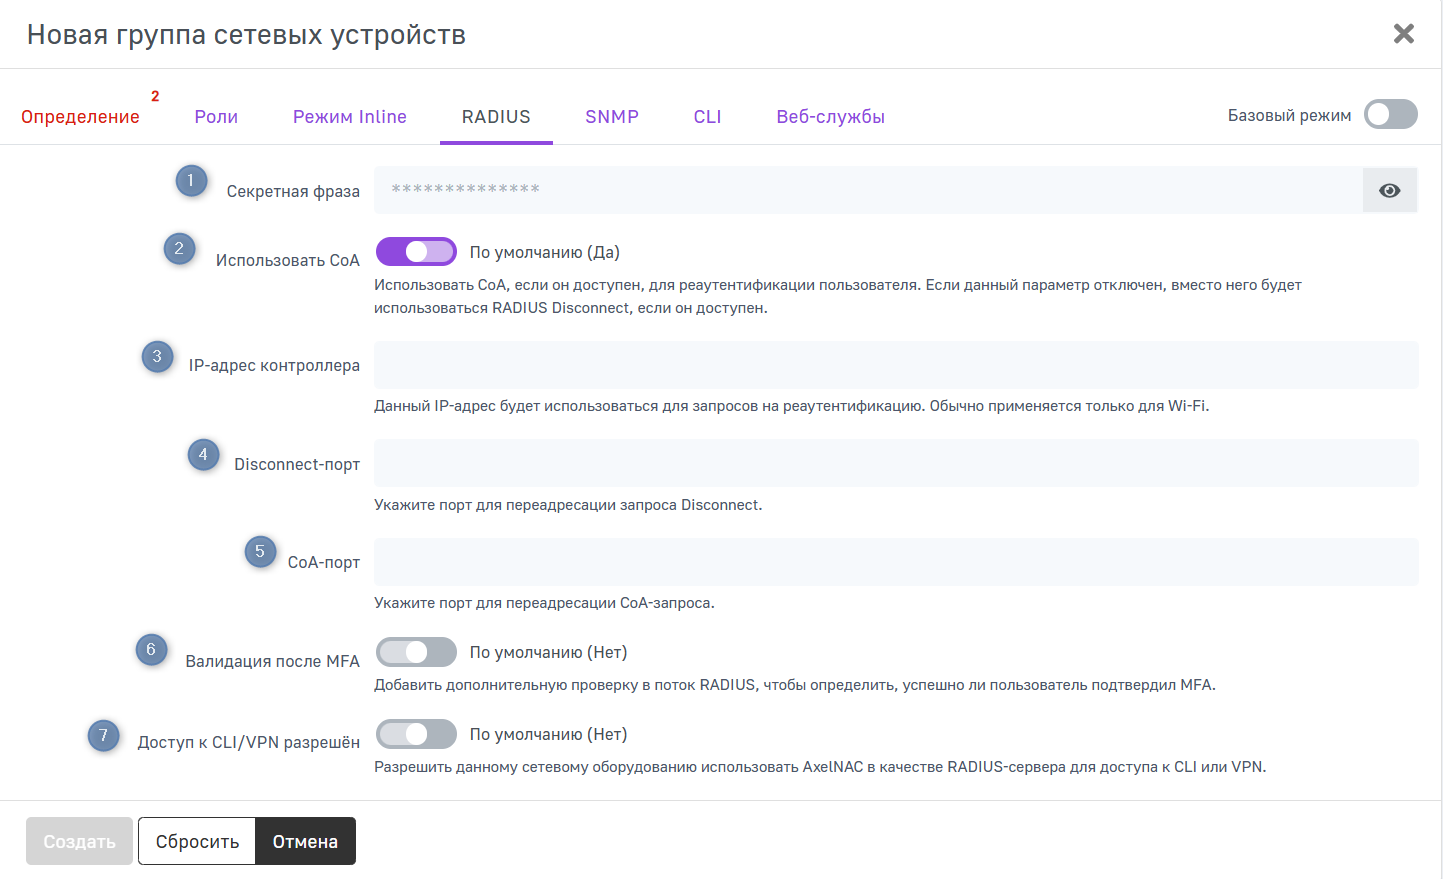Screen dimensions: 1443x879
Task: Focus the IP-адрес контроллера input field
Action: click(x=895, y=365)
